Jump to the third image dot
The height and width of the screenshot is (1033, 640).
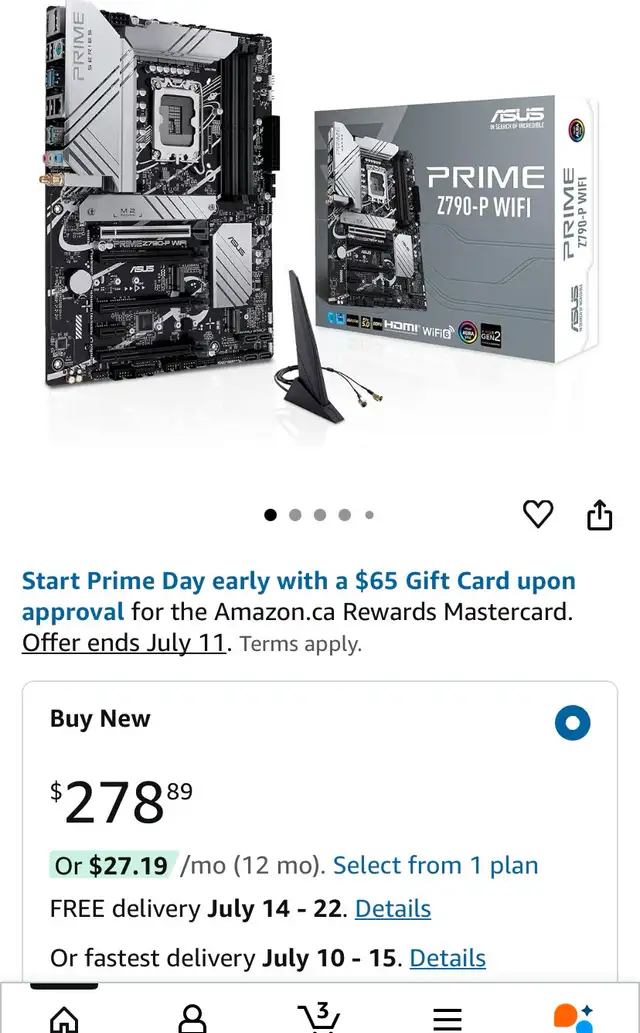coord(320,515)
